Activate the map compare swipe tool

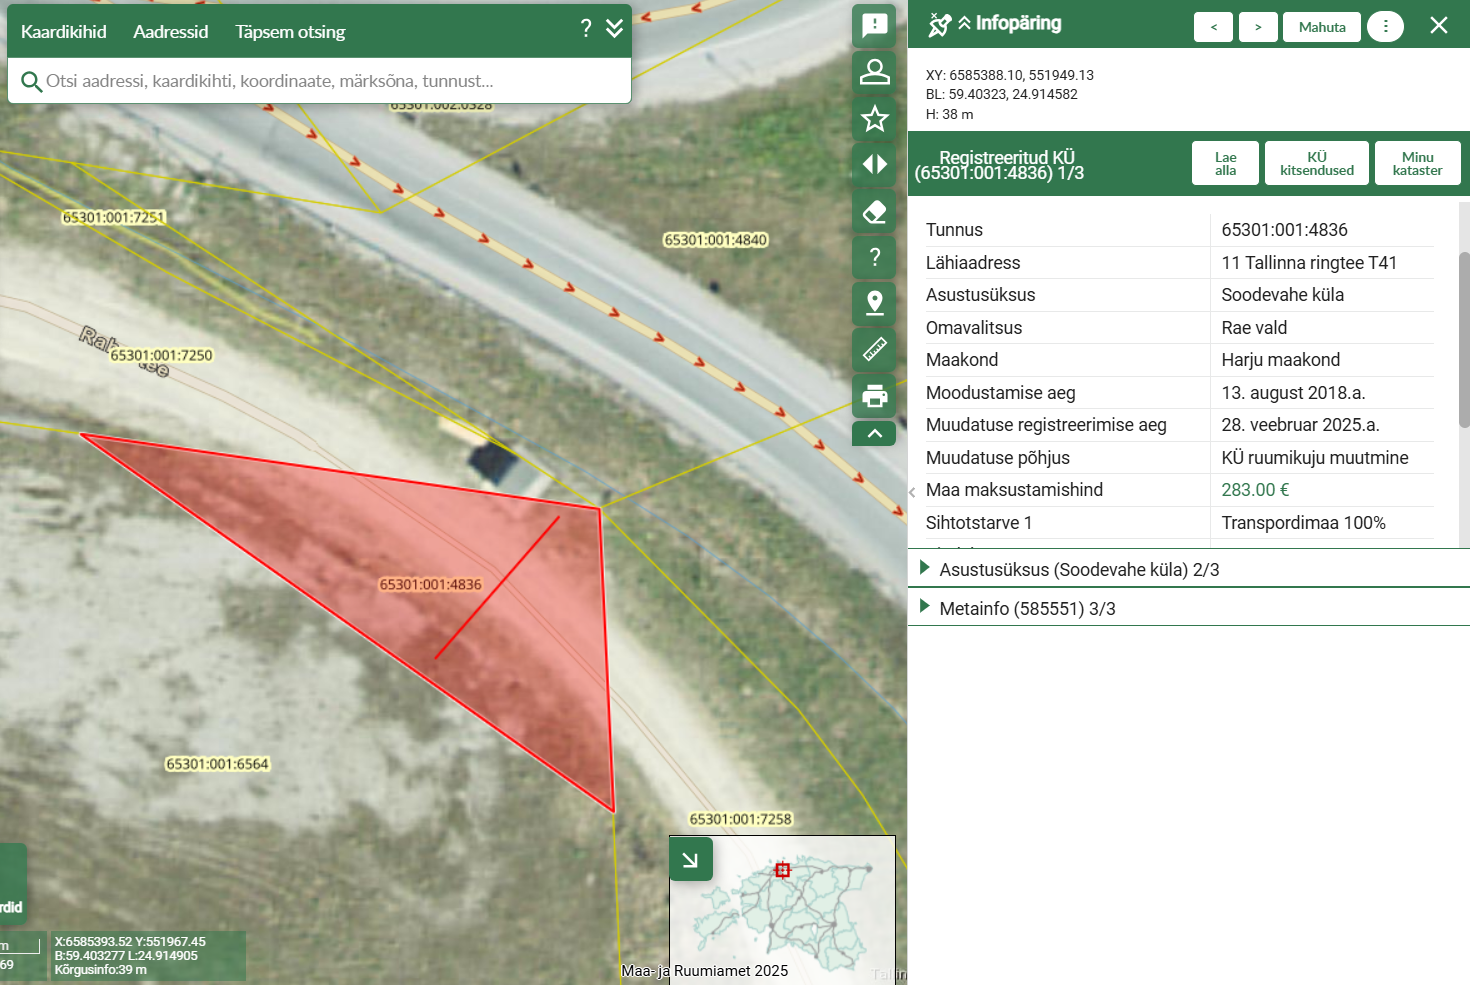tap(874, 165)
